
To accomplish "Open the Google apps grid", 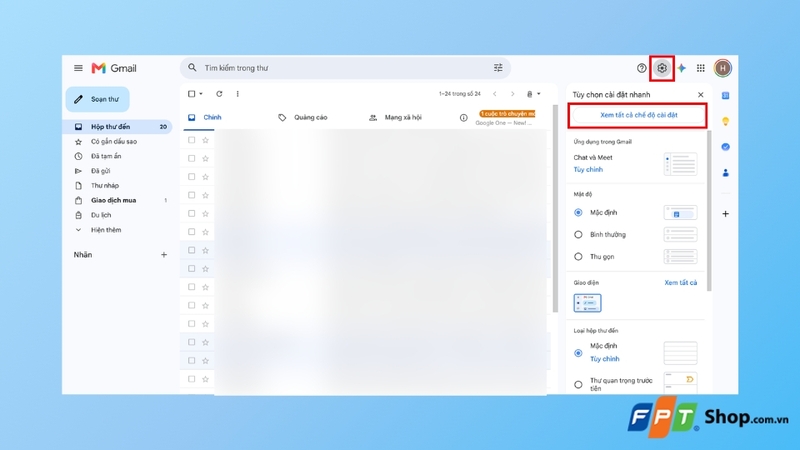I will pos(701,68).
